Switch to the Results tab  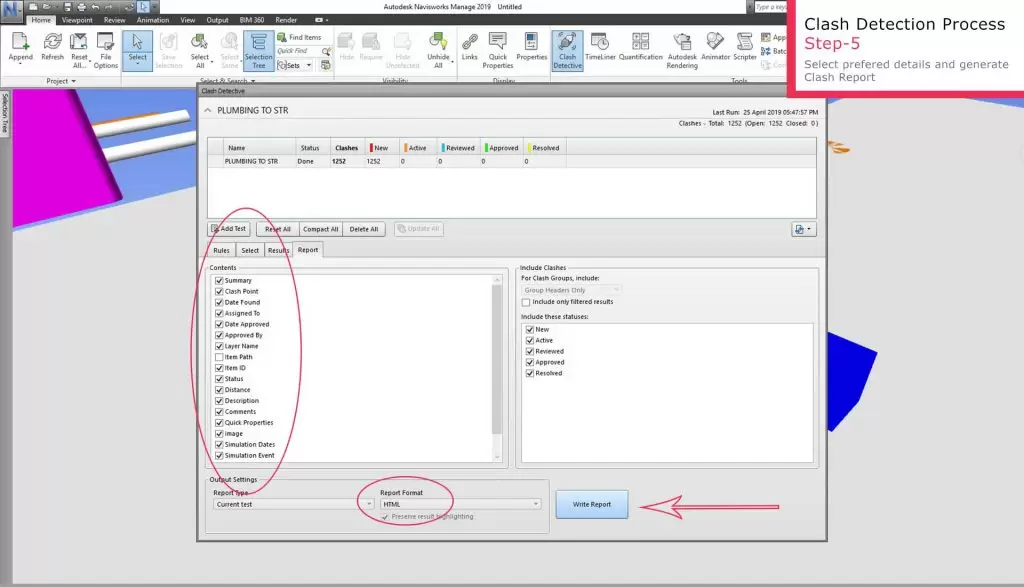pyautogui.click(x=278, y=250)
